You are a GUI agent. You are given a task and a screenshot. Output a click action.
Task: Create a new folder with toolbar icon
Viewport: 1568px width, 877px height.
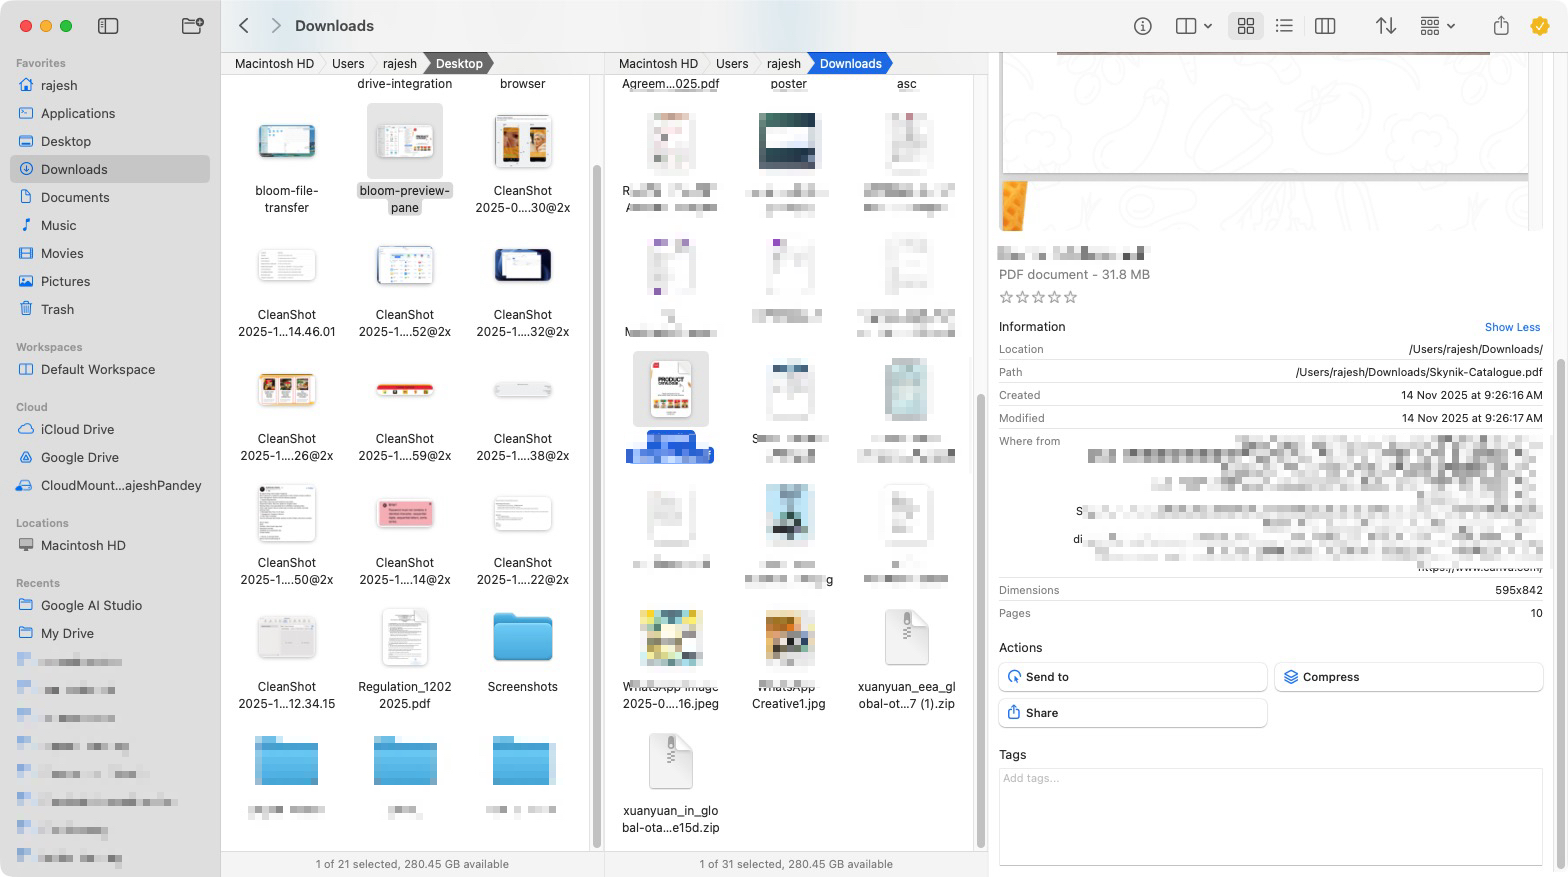pos(192,26)
